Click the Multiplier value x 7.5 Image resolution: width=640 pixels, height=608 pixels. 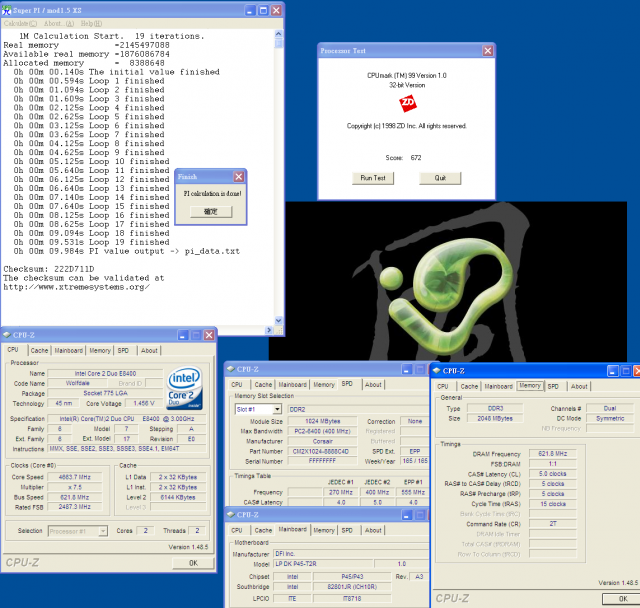coord(75,487)
